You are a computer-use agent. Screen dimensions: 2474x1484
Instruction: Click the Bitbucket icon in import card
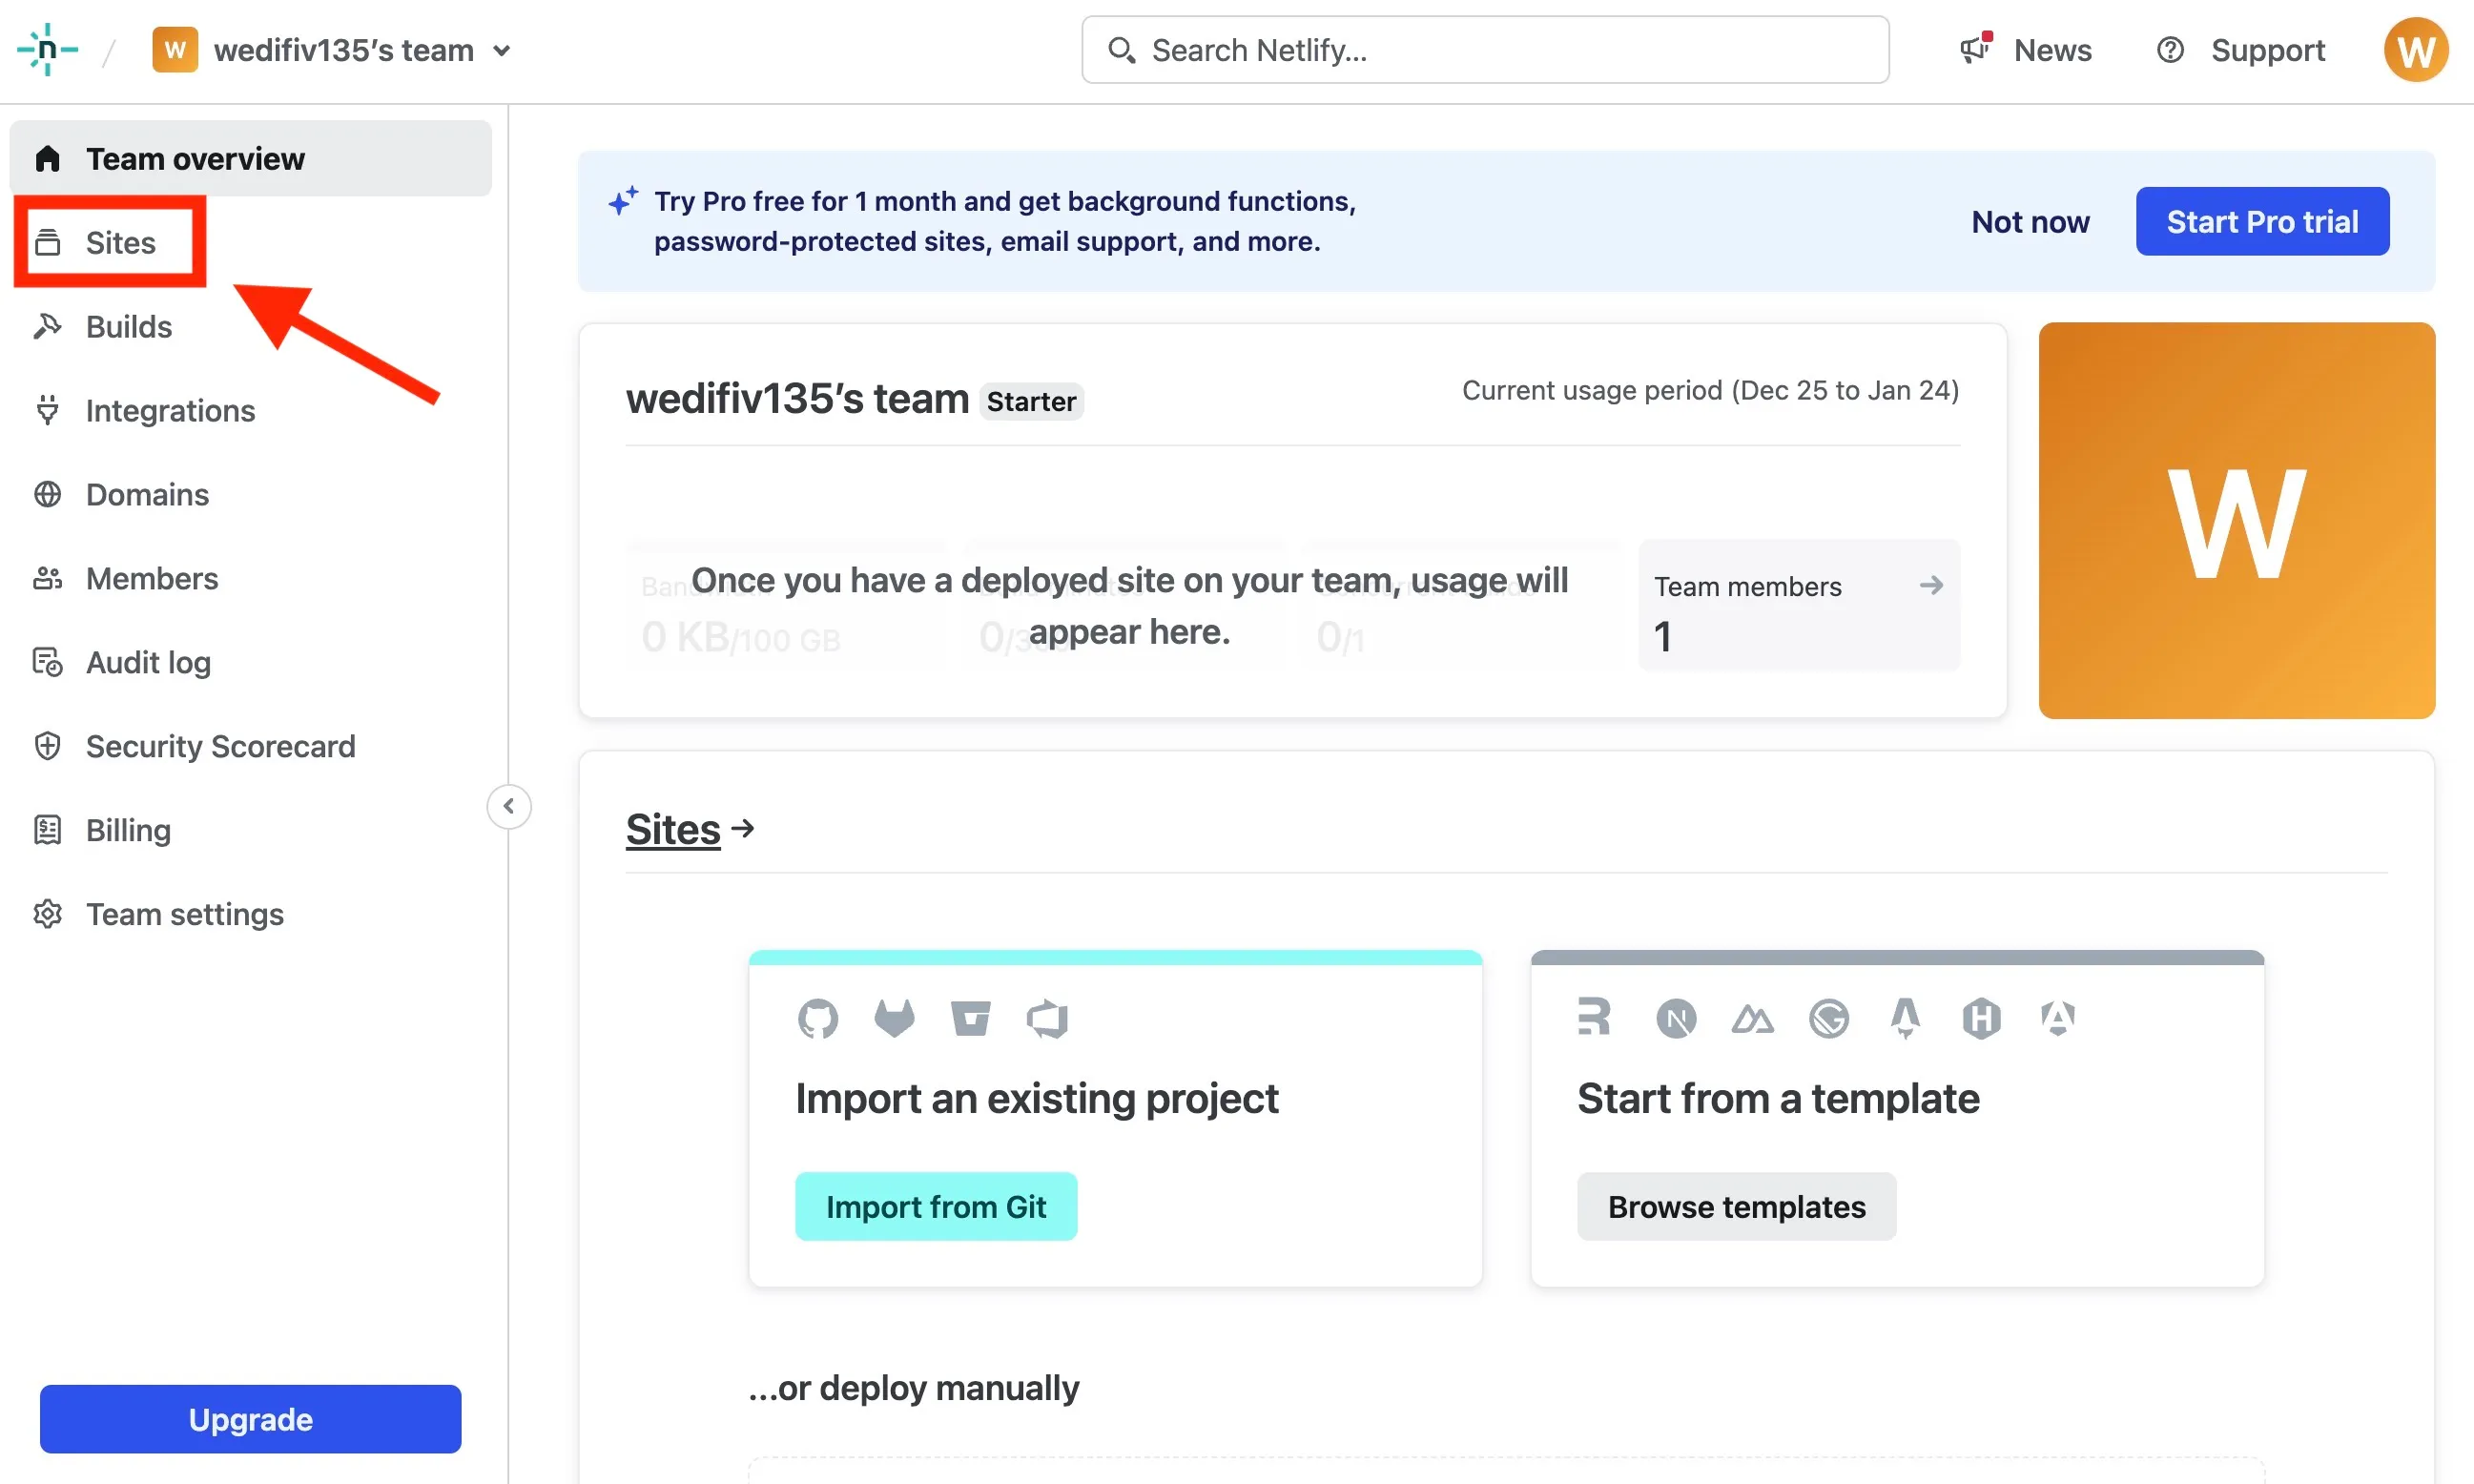[970, 1018]
